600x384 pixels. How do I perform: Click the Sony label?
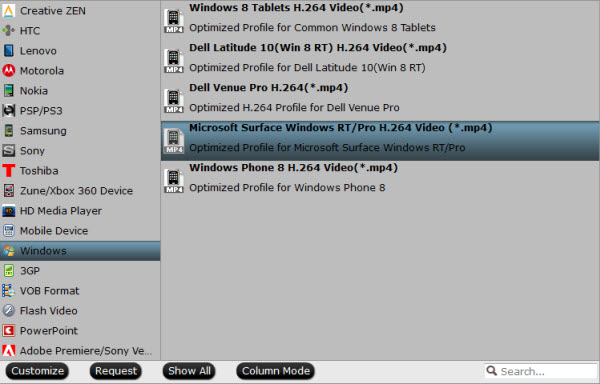click(x=32, y=151)
